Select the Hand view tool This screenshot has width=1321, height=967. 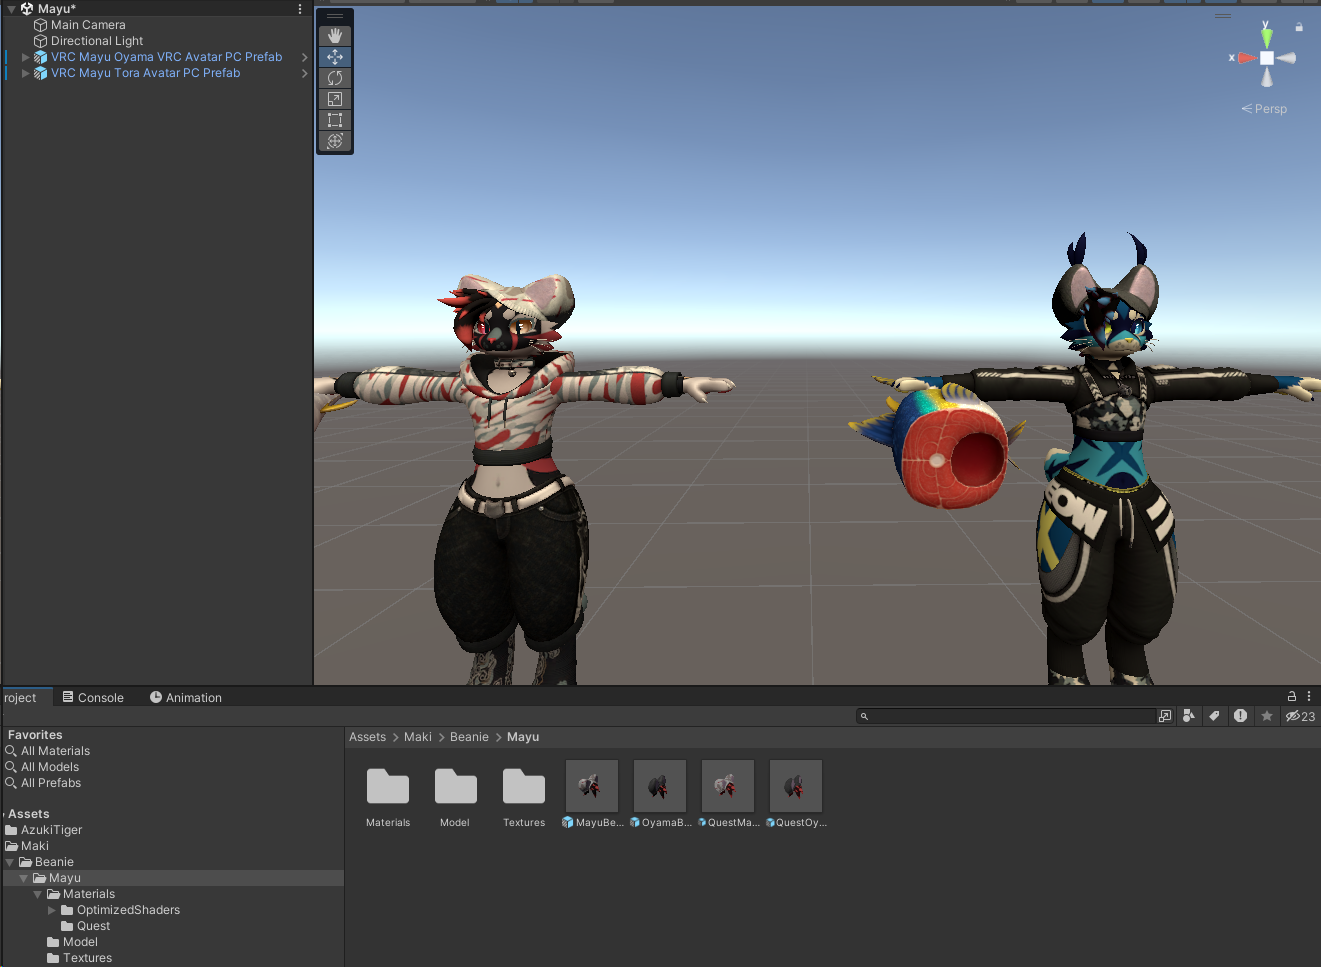point(335,36)
